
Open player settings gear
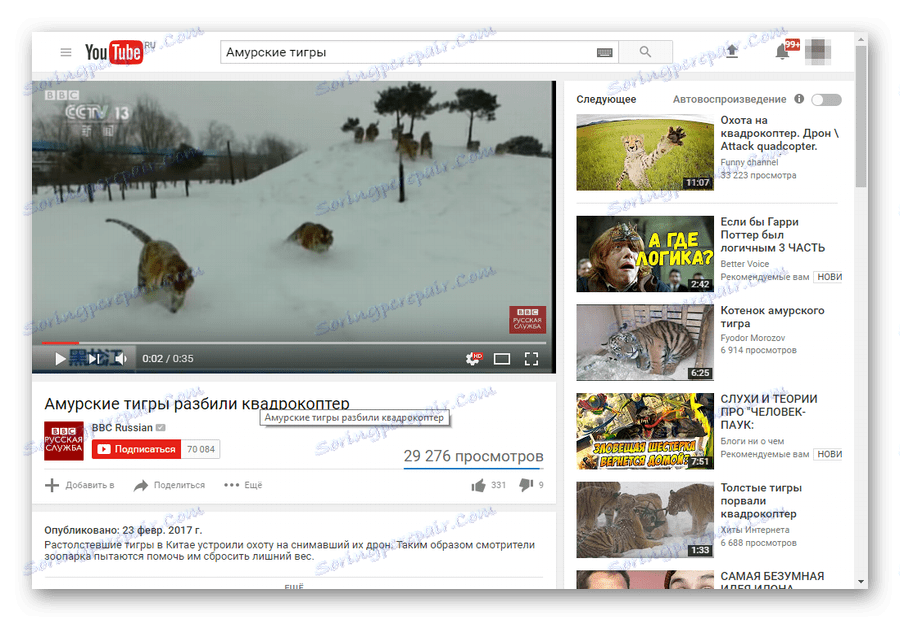point(473,359)
